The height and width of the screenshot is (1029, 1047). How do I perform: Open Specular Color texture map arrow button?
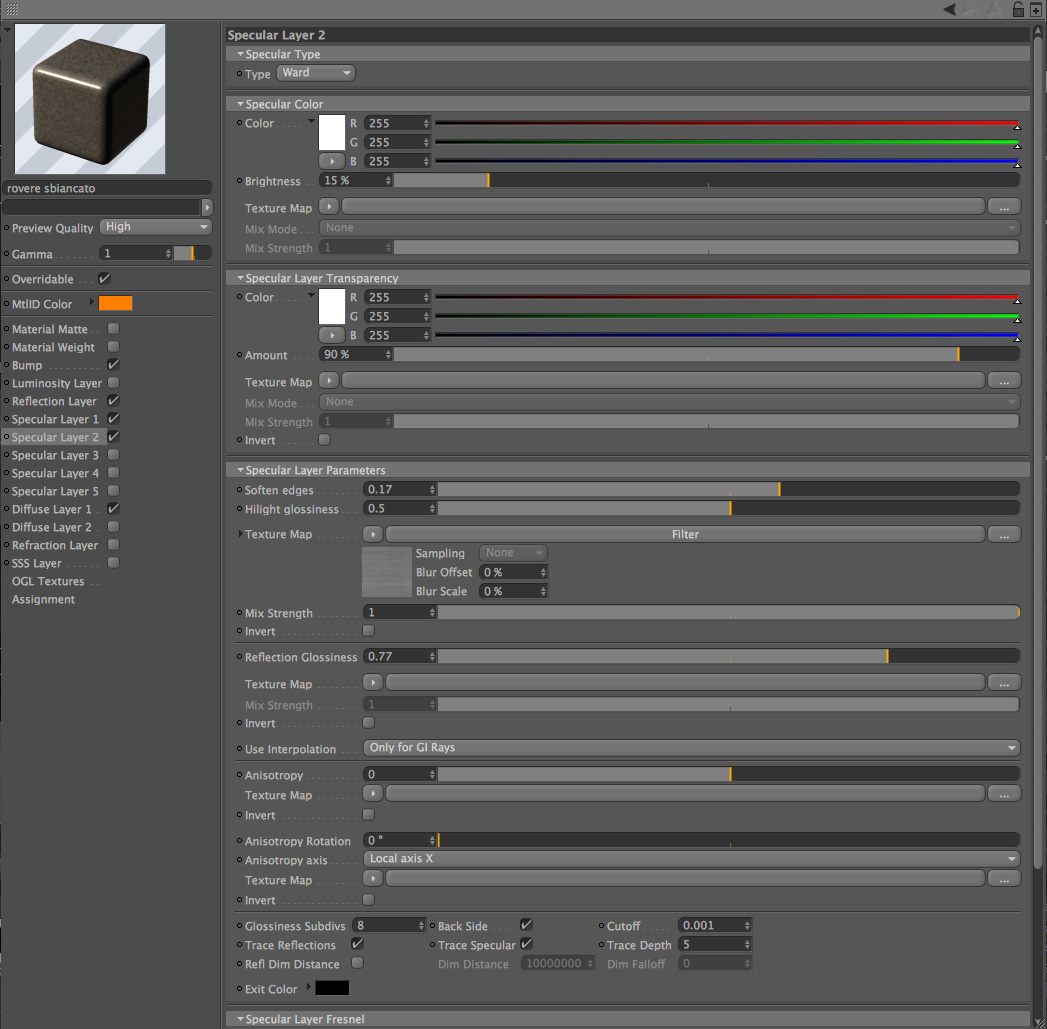point(329,207)
